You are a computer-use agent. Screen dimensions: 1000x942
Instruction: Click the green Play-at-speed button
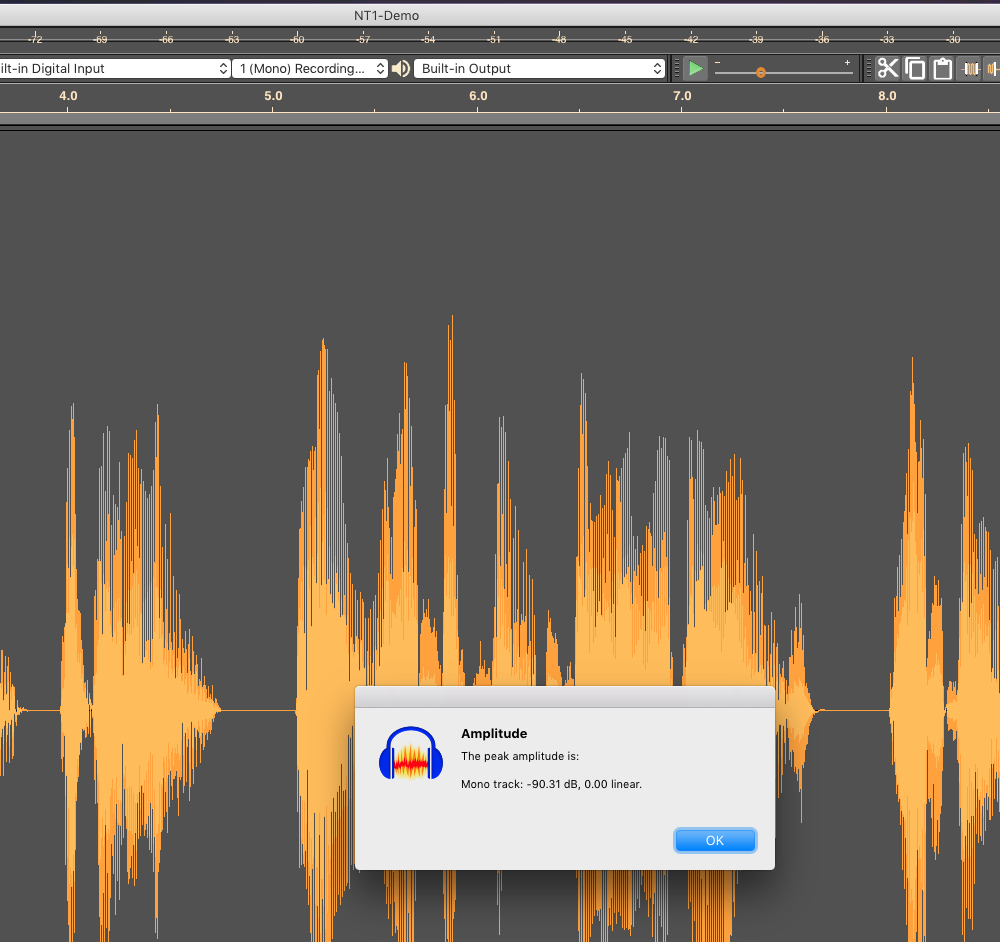click(696, 68)
